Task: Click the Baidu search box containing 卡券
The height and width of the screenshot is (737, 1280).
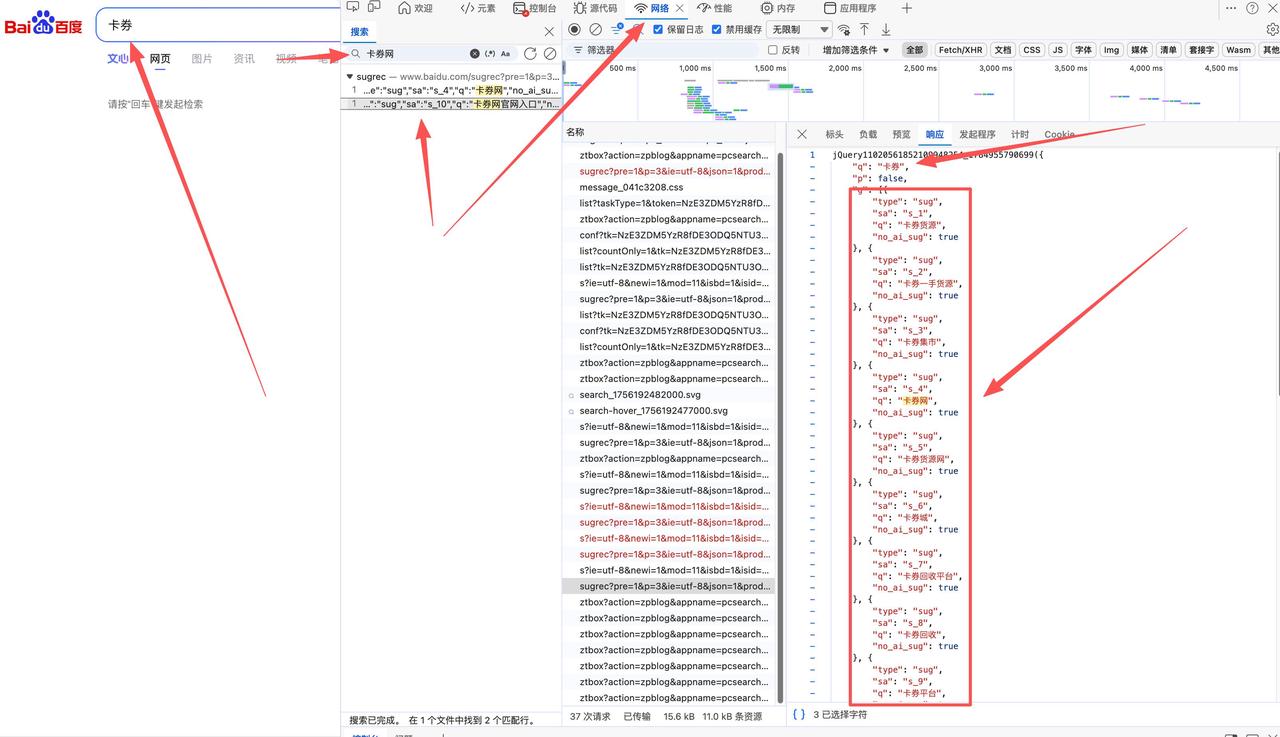Action: (x=218, y=25)
